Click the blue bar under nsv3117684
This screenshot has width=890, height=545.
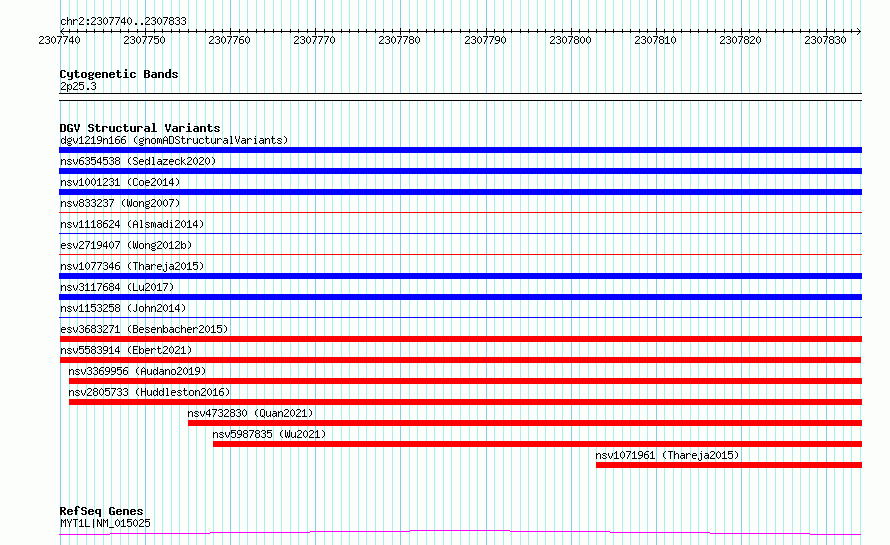click(460, 297)
